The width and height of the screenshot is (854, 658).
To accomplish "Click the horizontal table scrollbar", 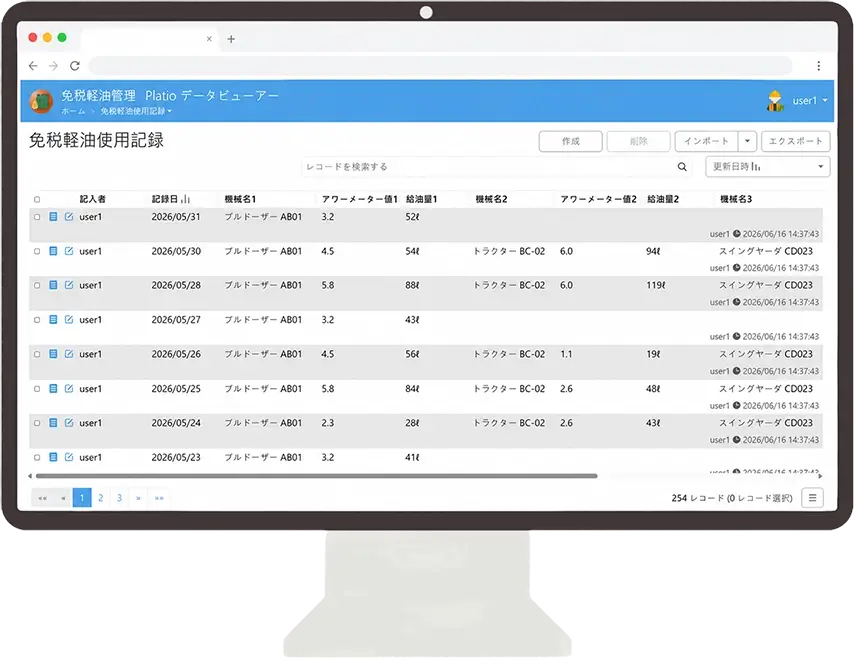I will point(316,476).
